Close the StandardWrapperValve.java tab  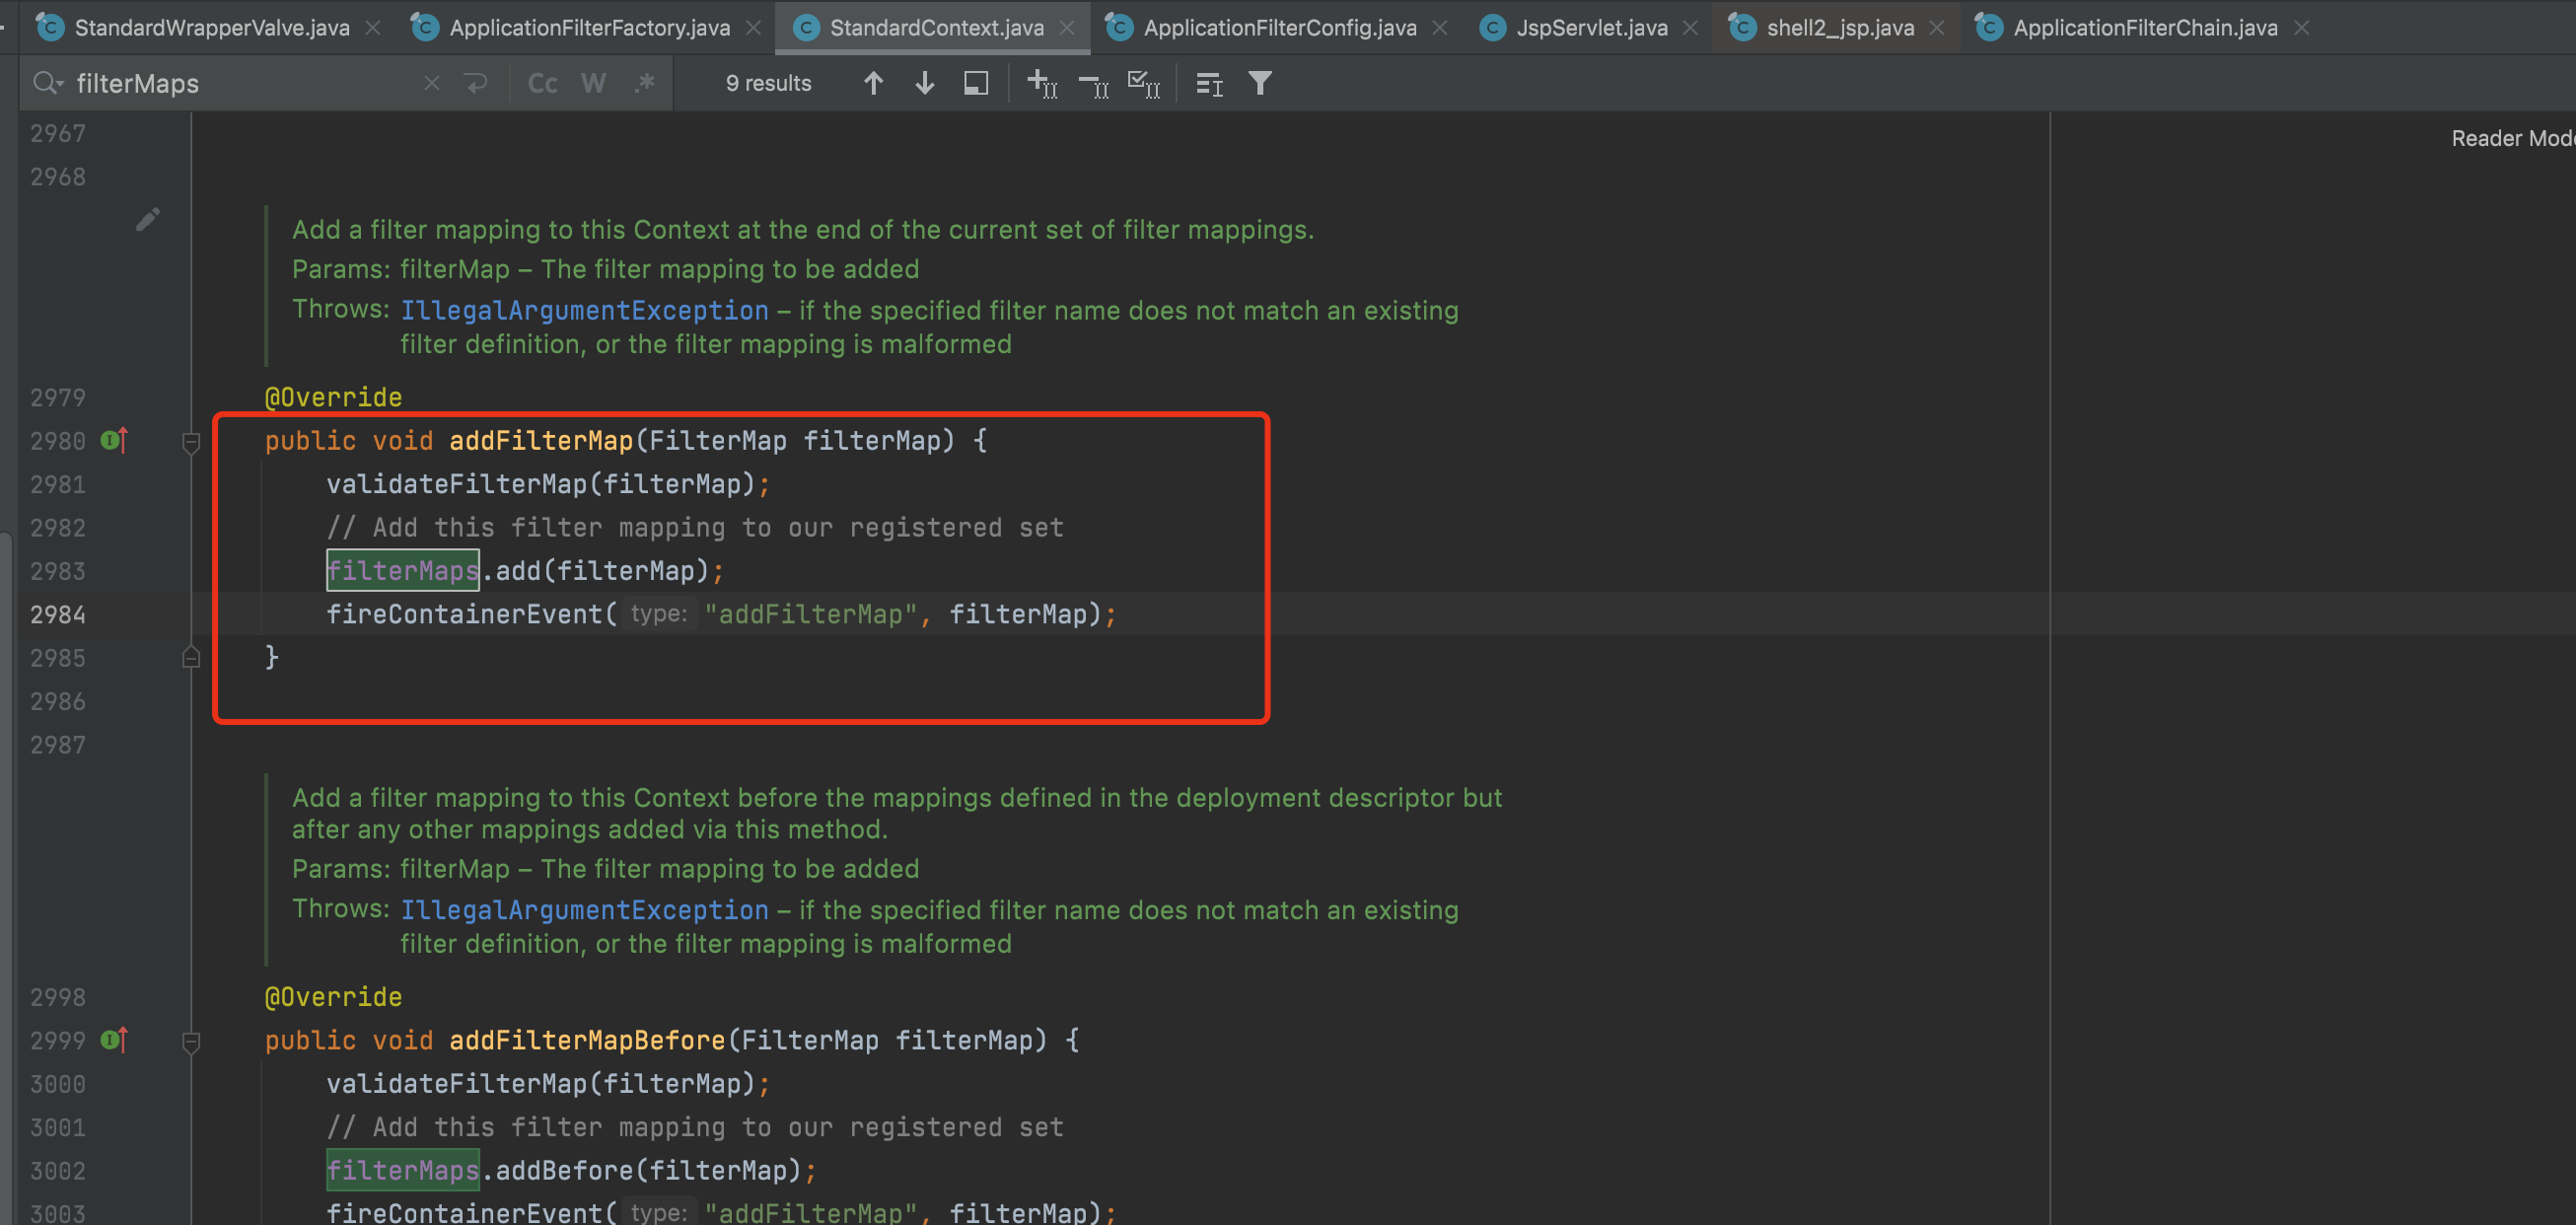[x=373, y=28]
